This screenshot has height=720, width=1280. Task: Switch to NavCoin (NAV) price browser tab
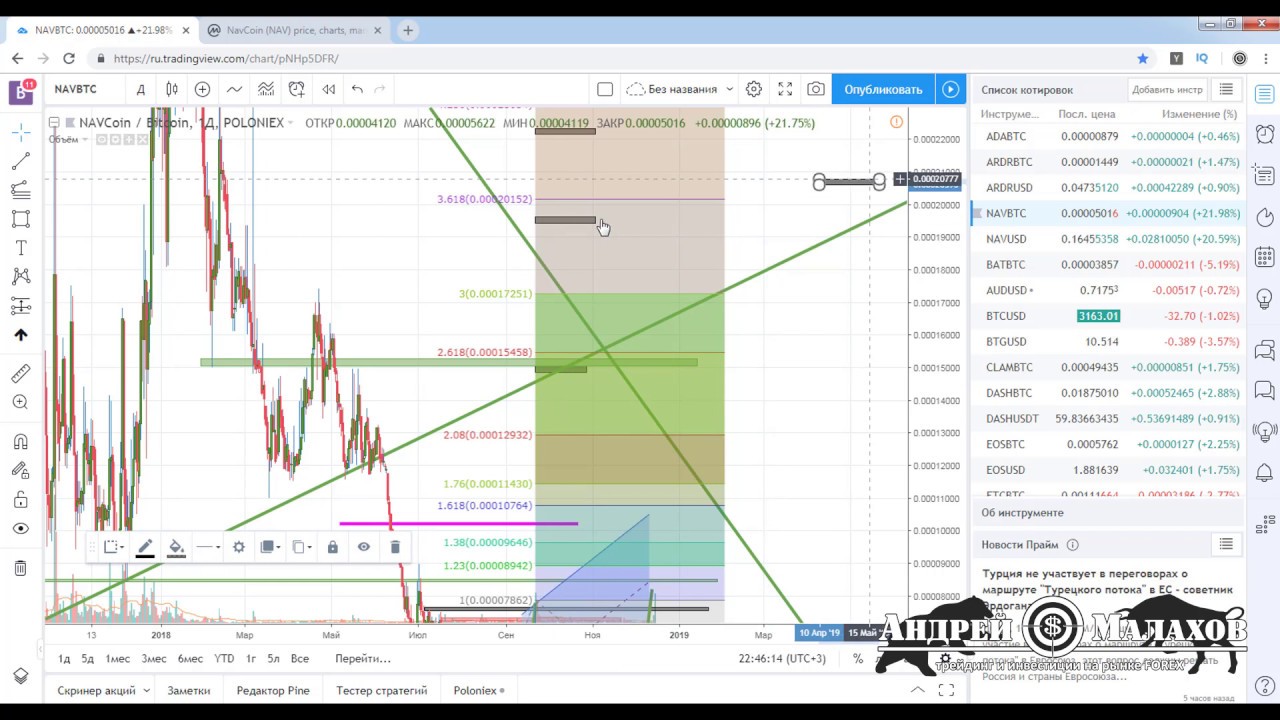click(x=294, y=31)
